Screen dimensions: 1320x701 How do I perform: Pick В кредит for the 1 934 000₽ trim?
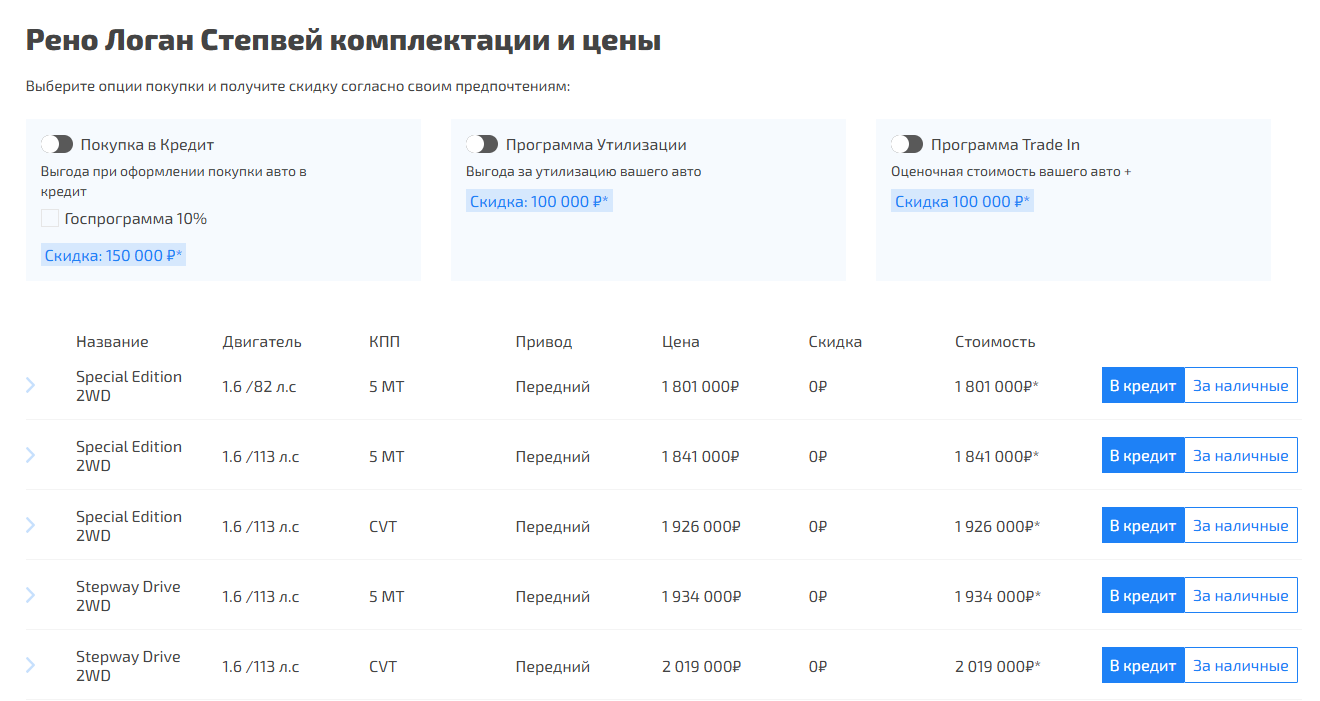tap(1143, 595)
